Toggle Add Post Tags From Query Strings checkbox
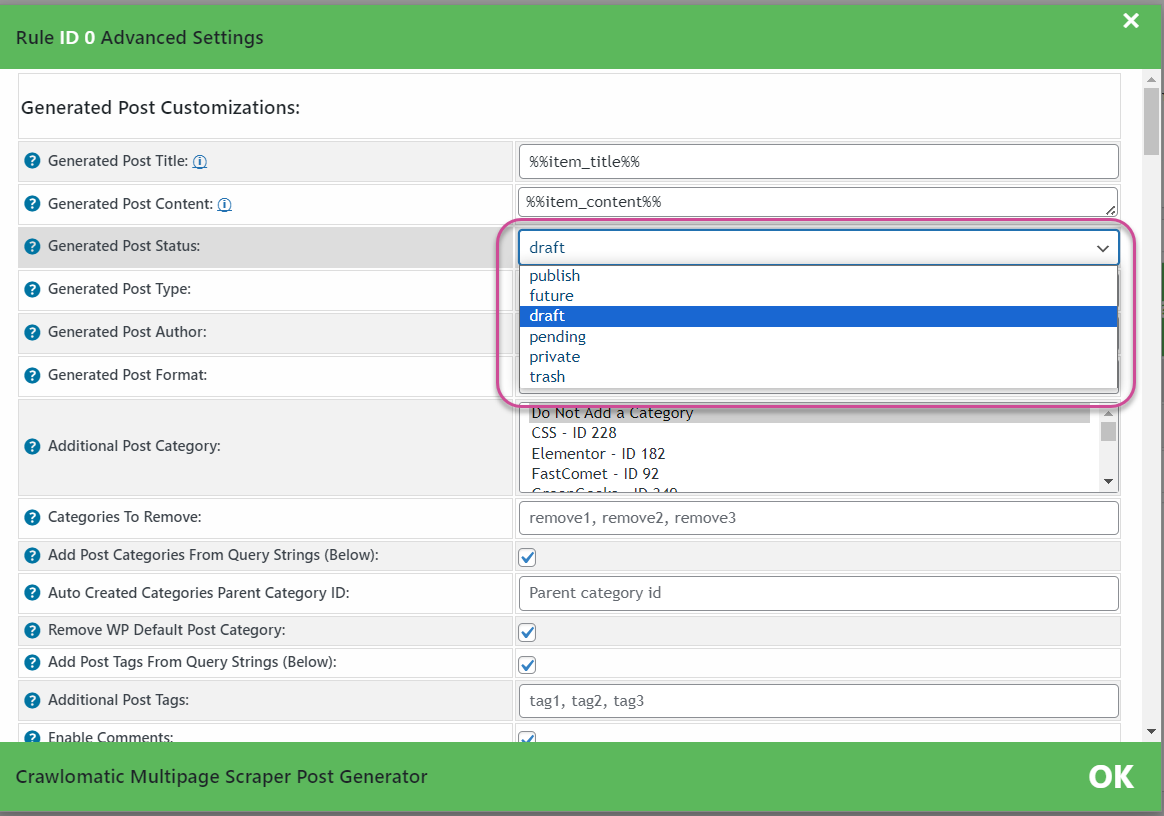The image size is (1164, 816). click(527, 665)
